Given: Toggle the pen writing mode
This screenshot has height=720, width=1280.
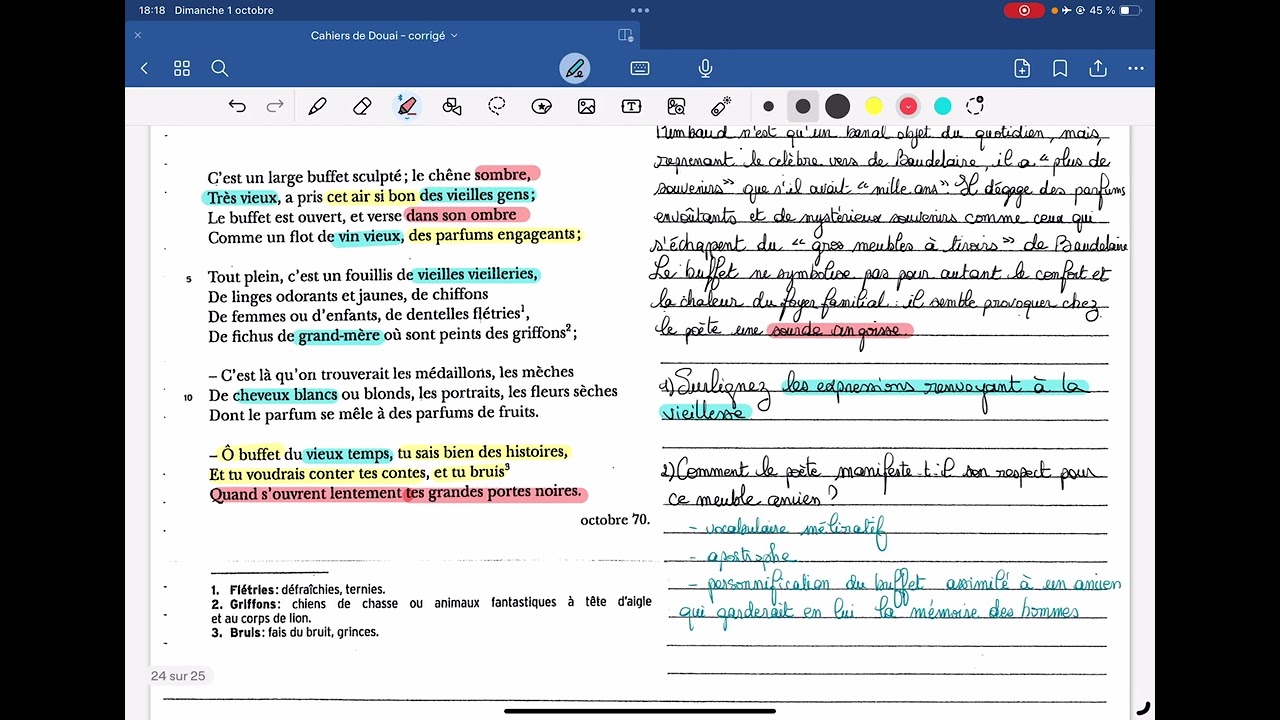Looking at the screenshot, I should (575, 68).
